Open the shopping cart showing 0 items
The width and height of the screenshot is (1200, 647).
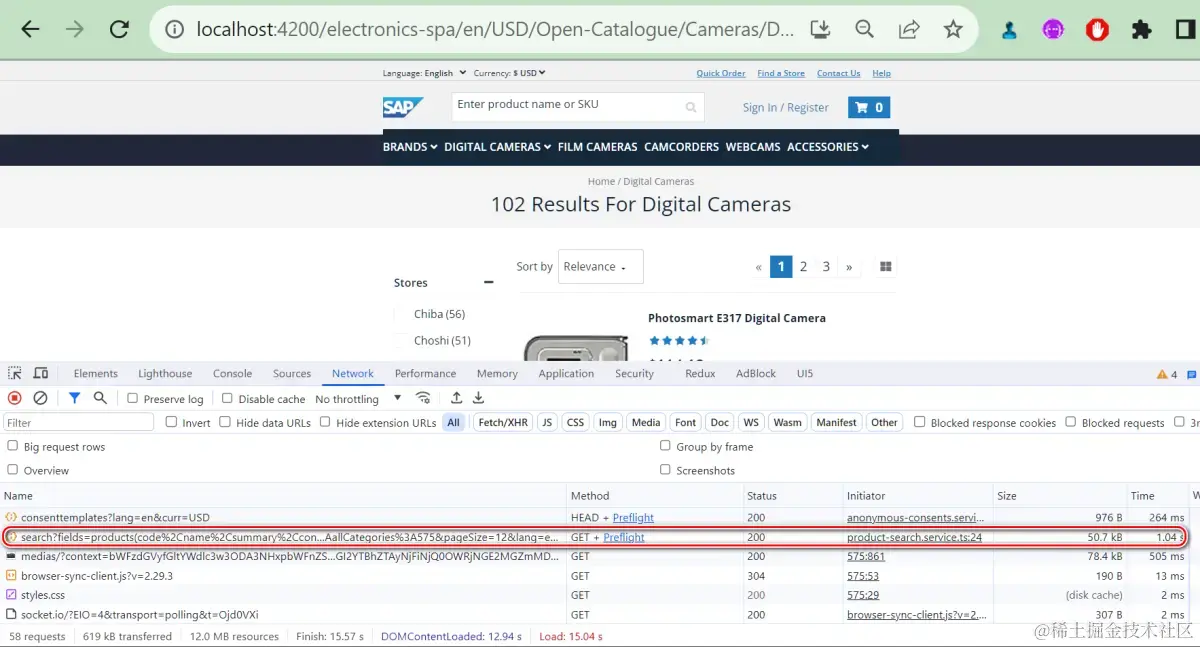click(869, 107)
